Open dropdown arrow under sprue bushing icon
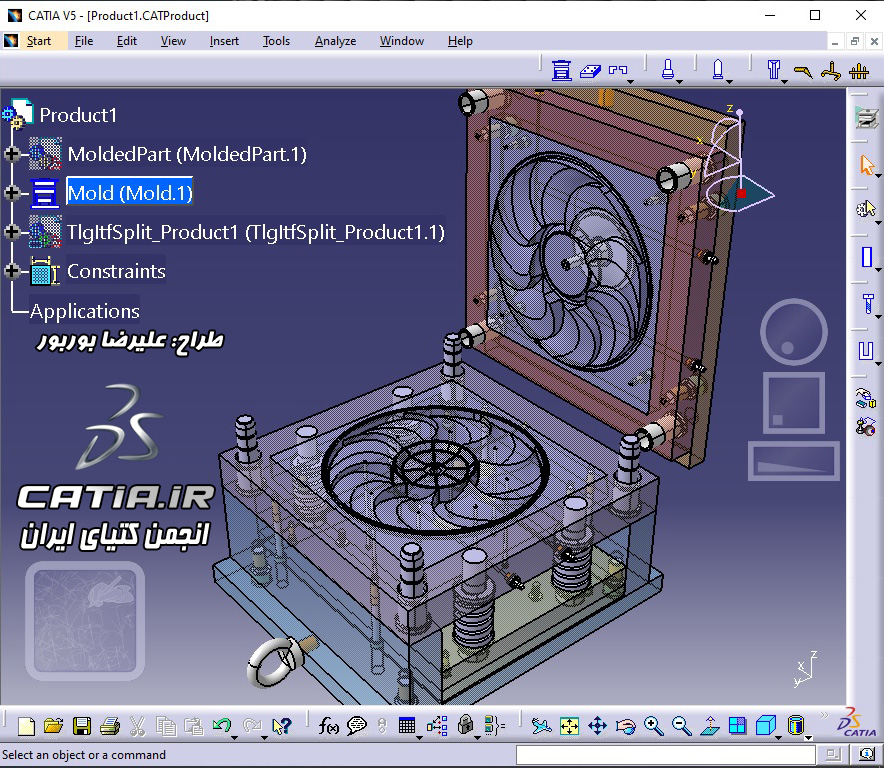 [x=784, y=82]
